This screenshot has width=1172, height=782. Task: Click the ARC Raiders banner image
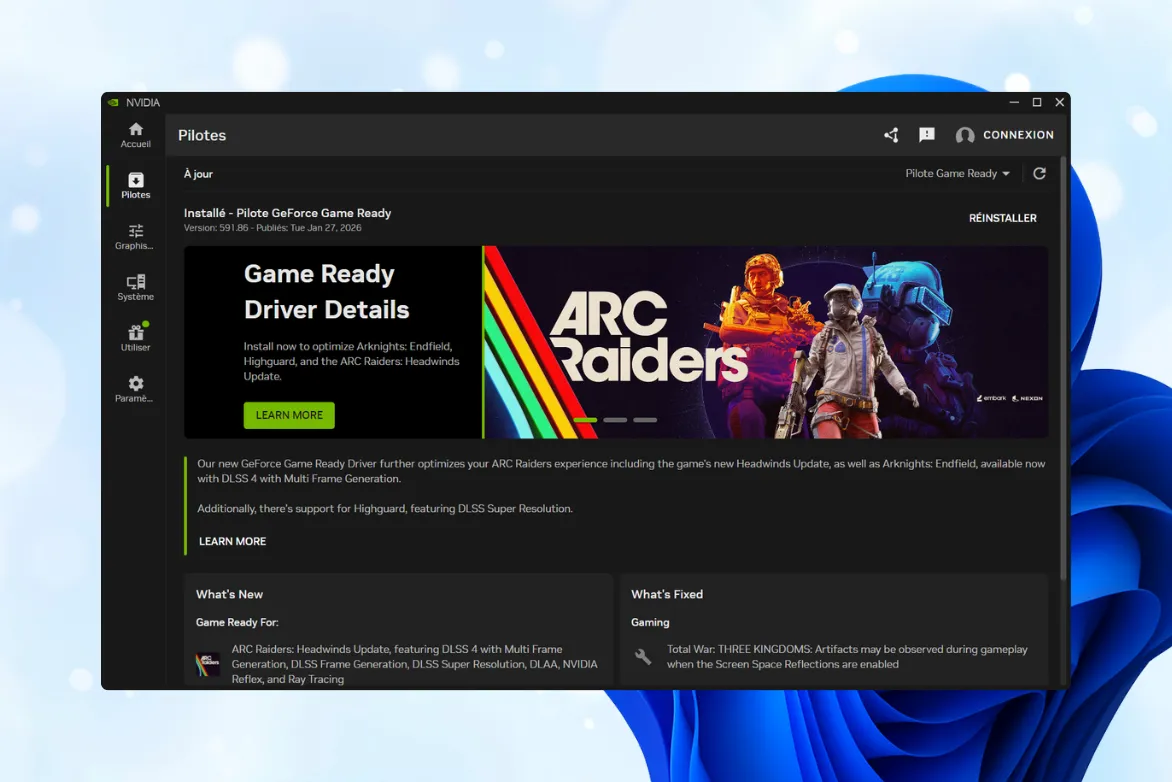[x=765, y=342]
